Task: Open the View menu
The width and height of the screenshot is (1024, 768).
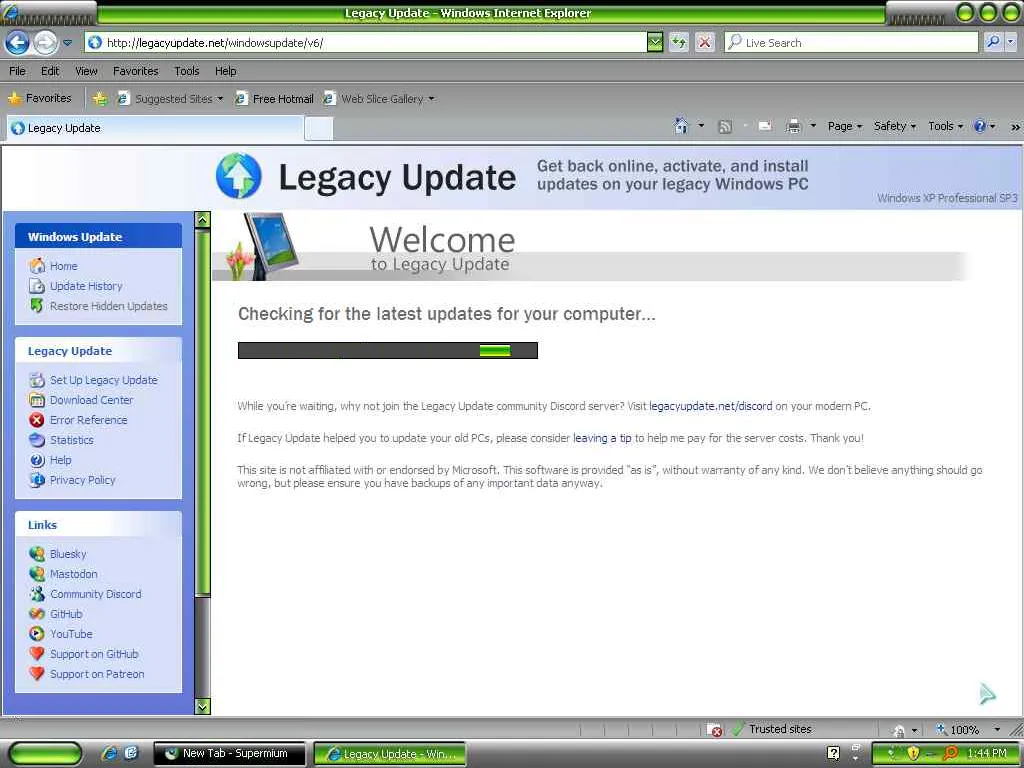Action: tap(86, 71)
